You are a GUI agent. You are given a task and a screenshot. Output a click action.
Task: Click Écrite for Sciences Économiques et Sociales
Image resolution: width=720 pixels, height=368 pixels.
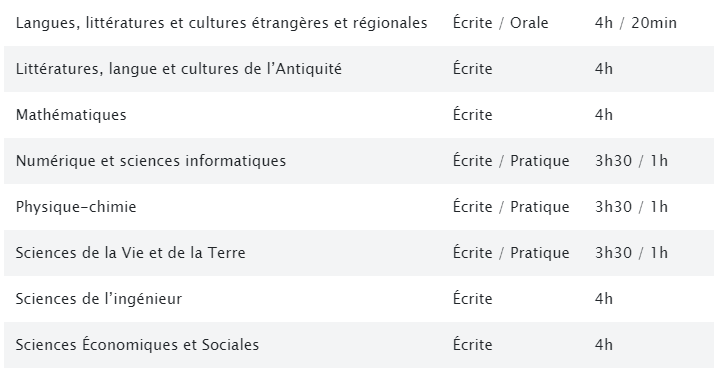coord(472,344)
